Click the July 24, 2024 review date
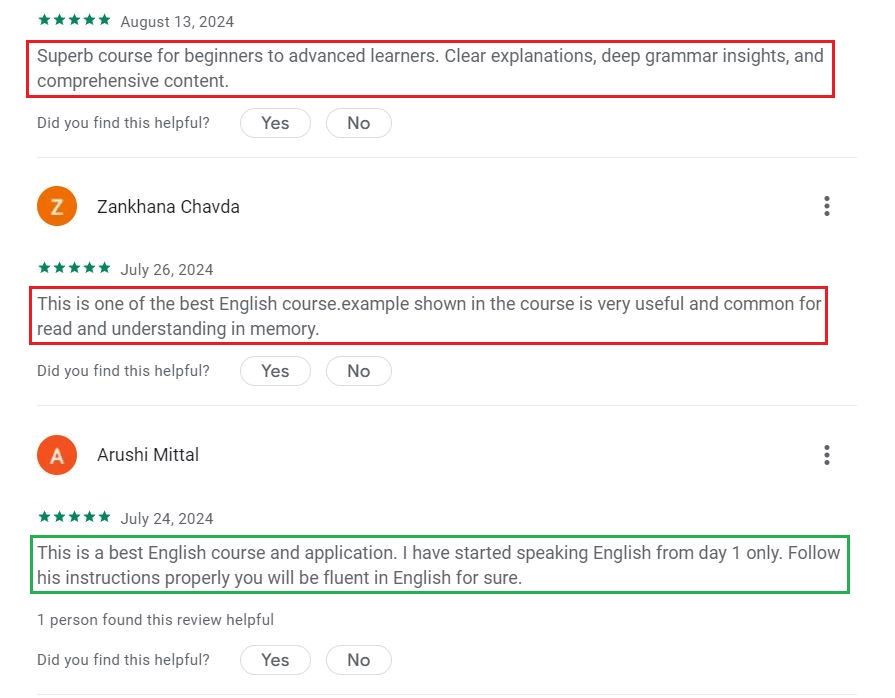This screenshot has width=895, height=698. pyautogui.click(x=167, y=518)
